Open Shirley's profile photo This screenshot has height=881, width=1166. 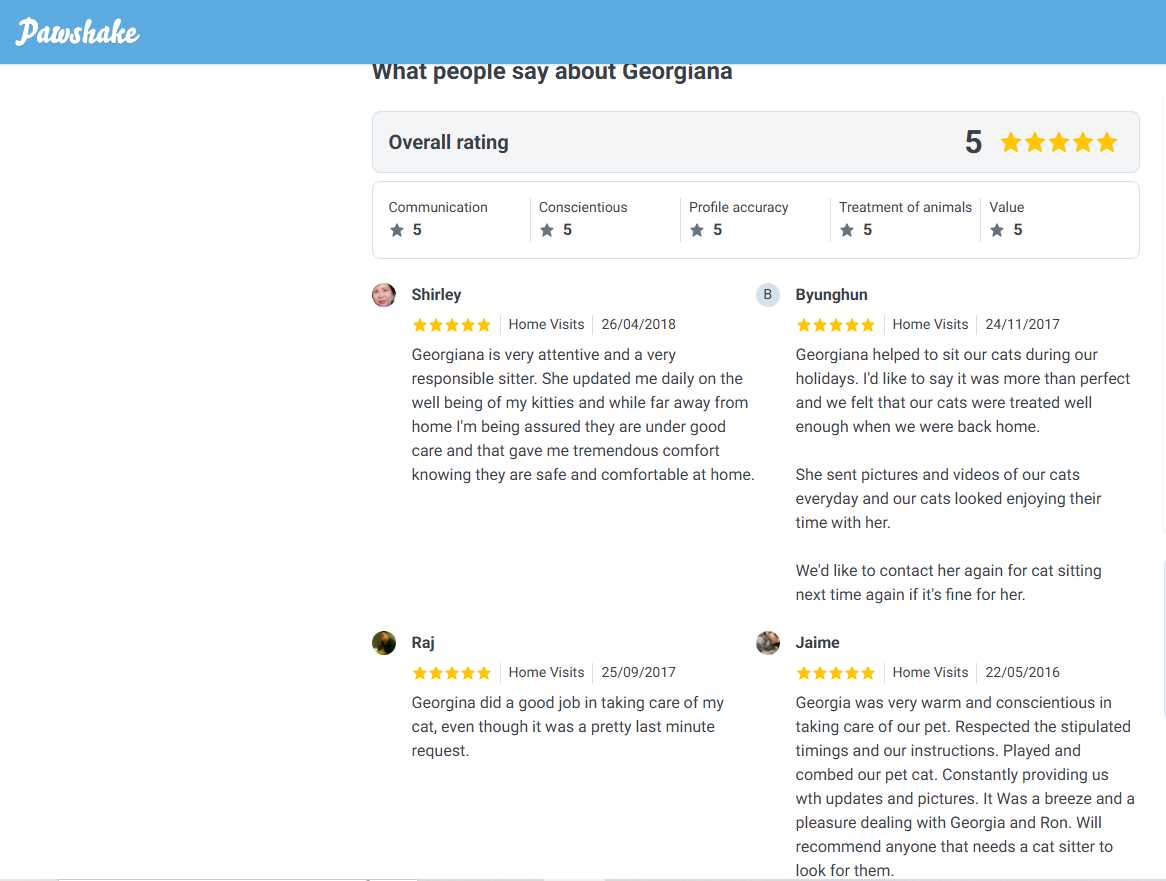[x=384, y=295]
